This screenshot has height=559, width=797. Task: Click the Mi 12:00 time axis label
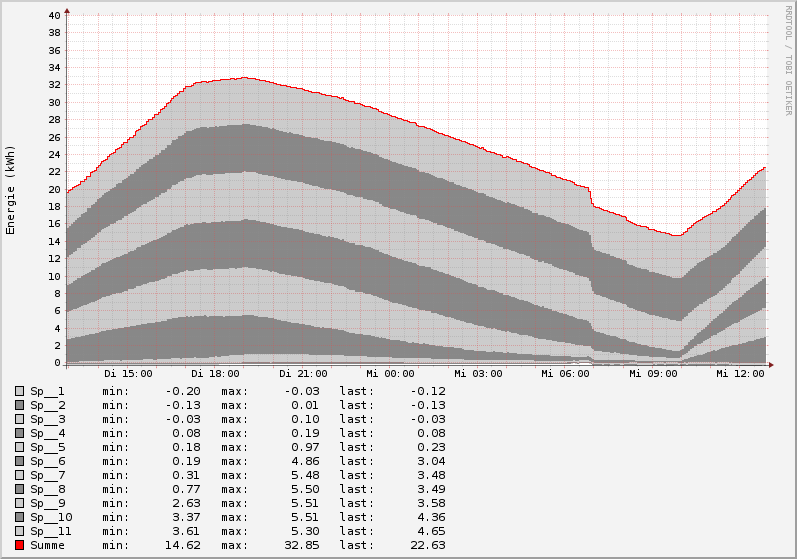(740, 374)
